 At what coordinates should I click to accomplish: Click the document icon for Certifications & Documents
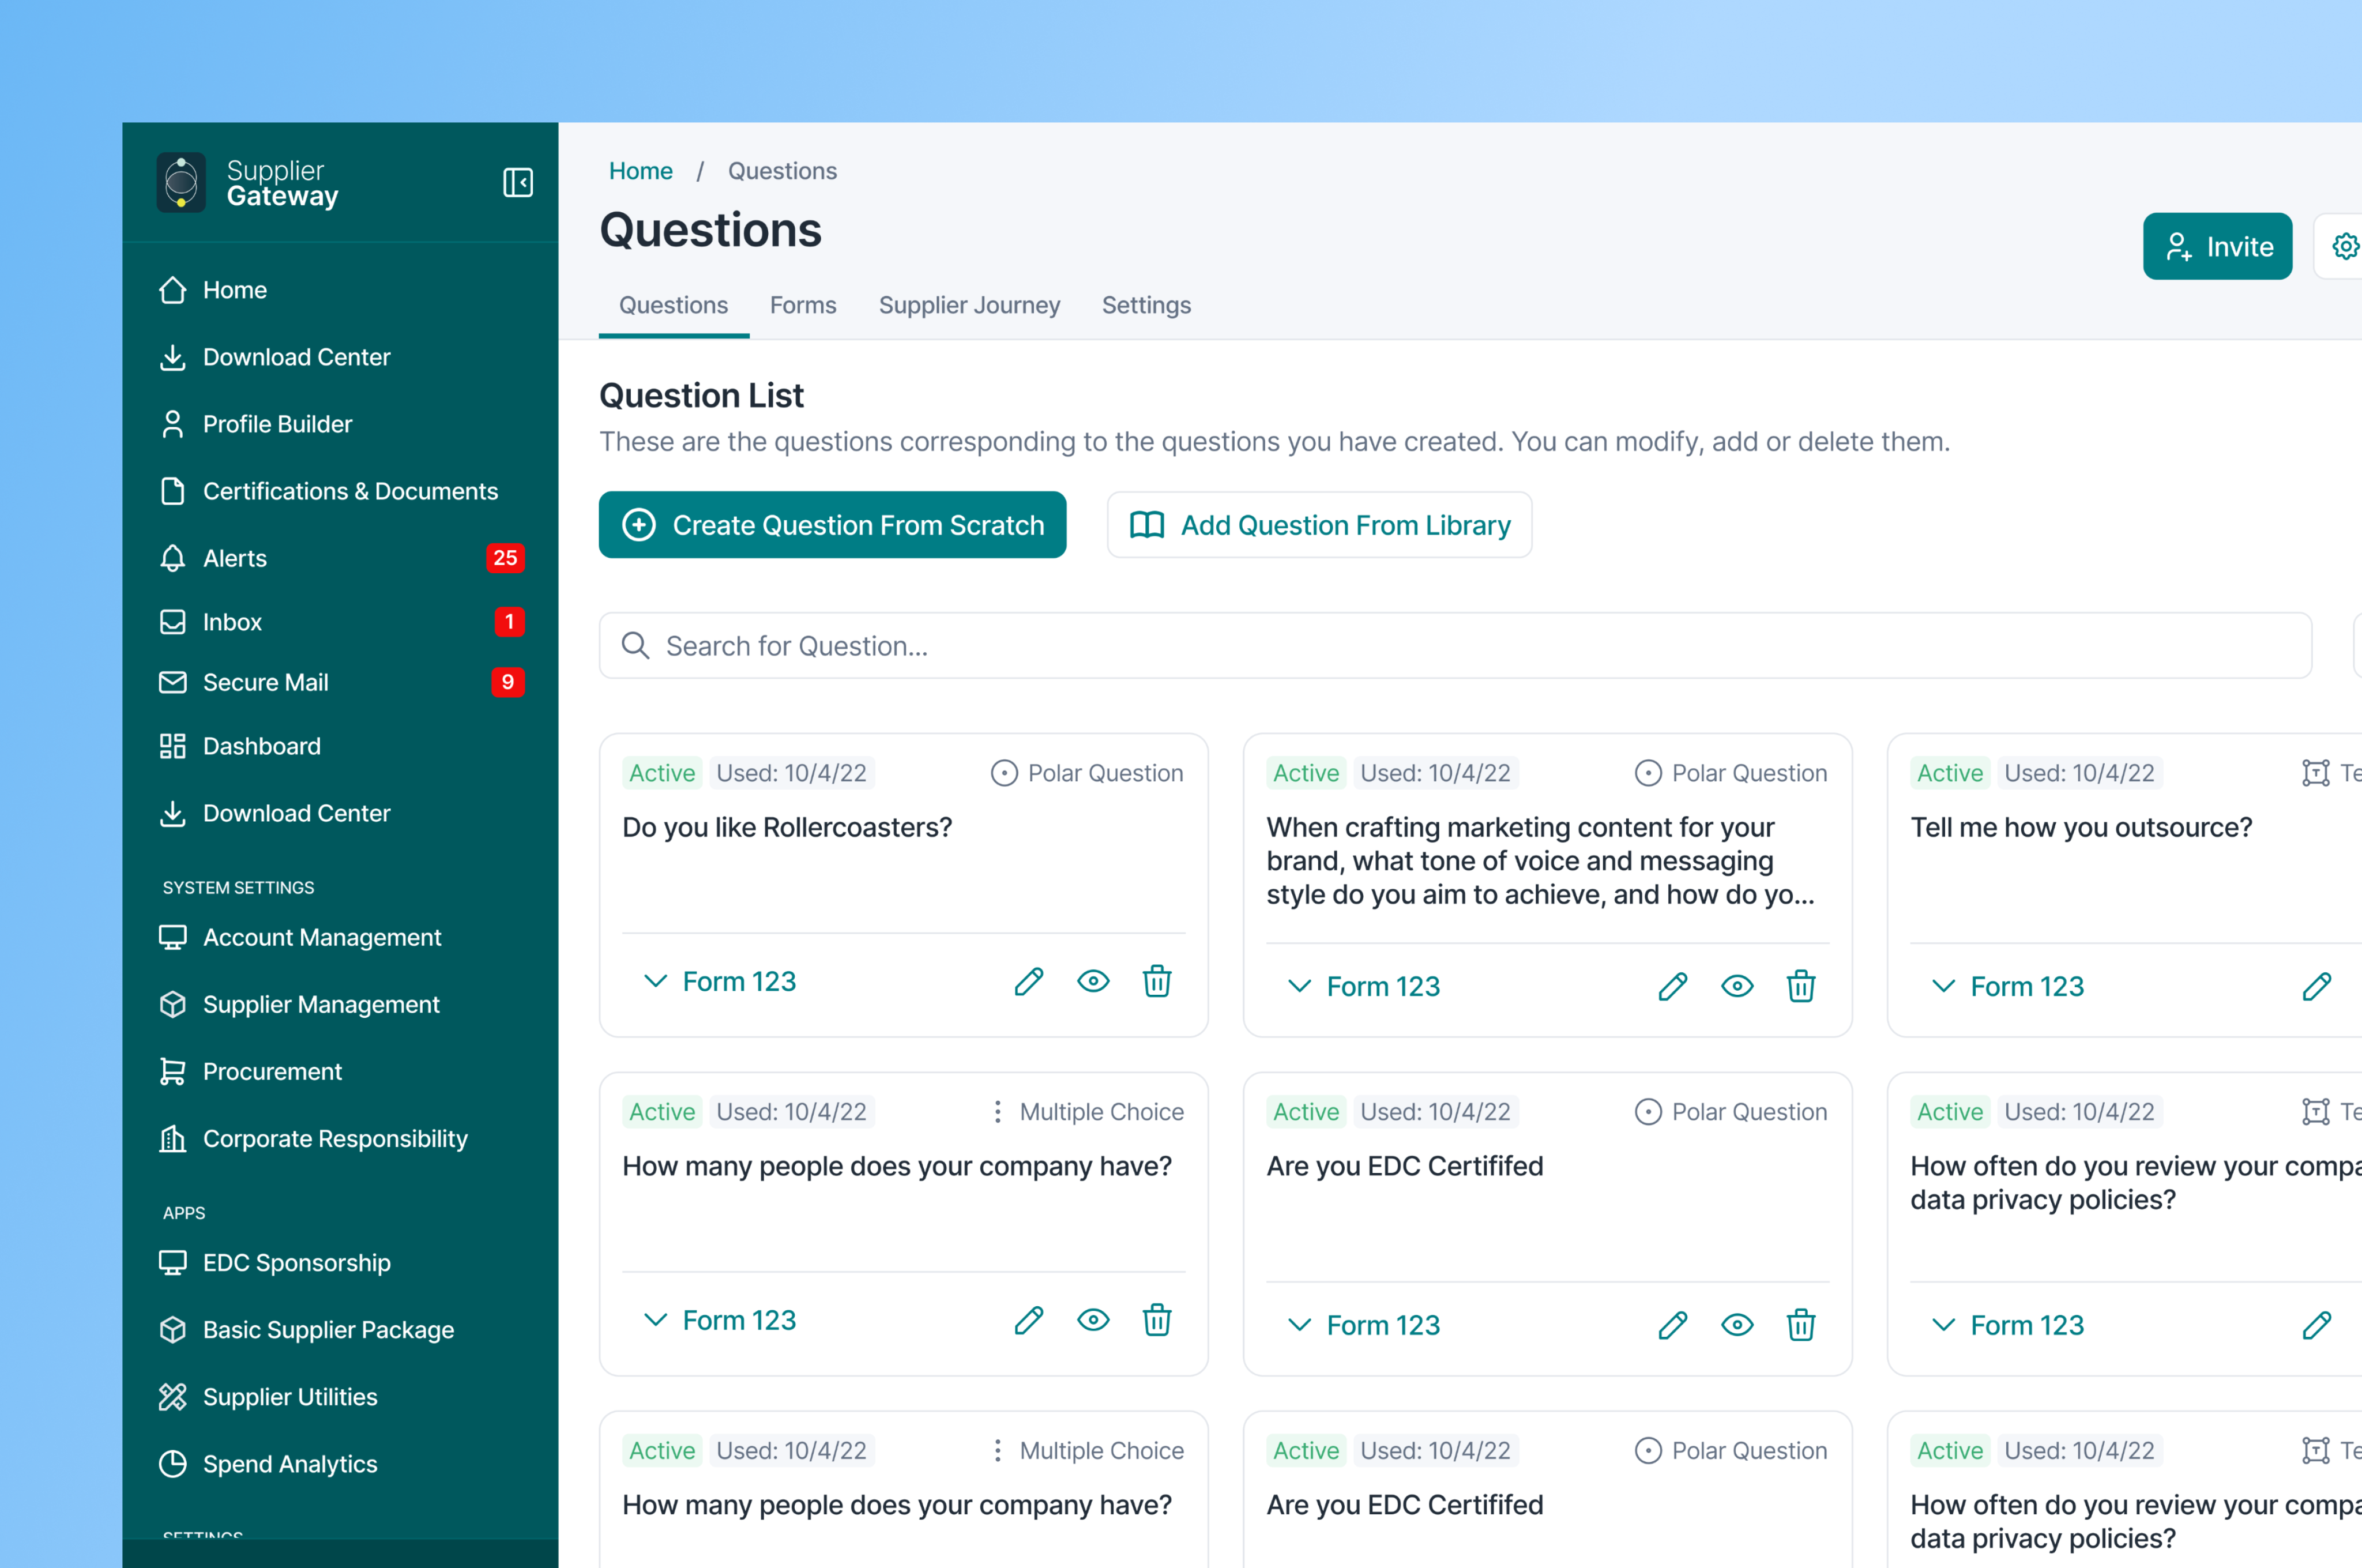pyautogui.click(x=173, y=491)
